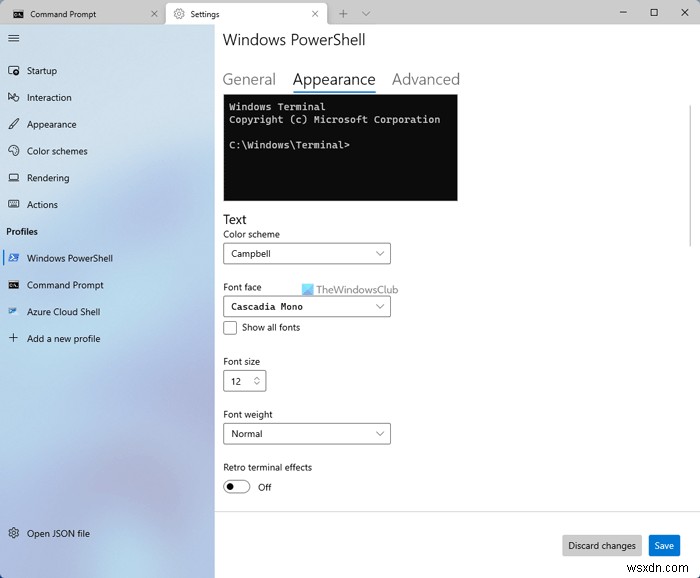Click the settings page vertical scrollbar
Image resolution: width=700 pixels, height=578 pixels.
coord(690,175)
